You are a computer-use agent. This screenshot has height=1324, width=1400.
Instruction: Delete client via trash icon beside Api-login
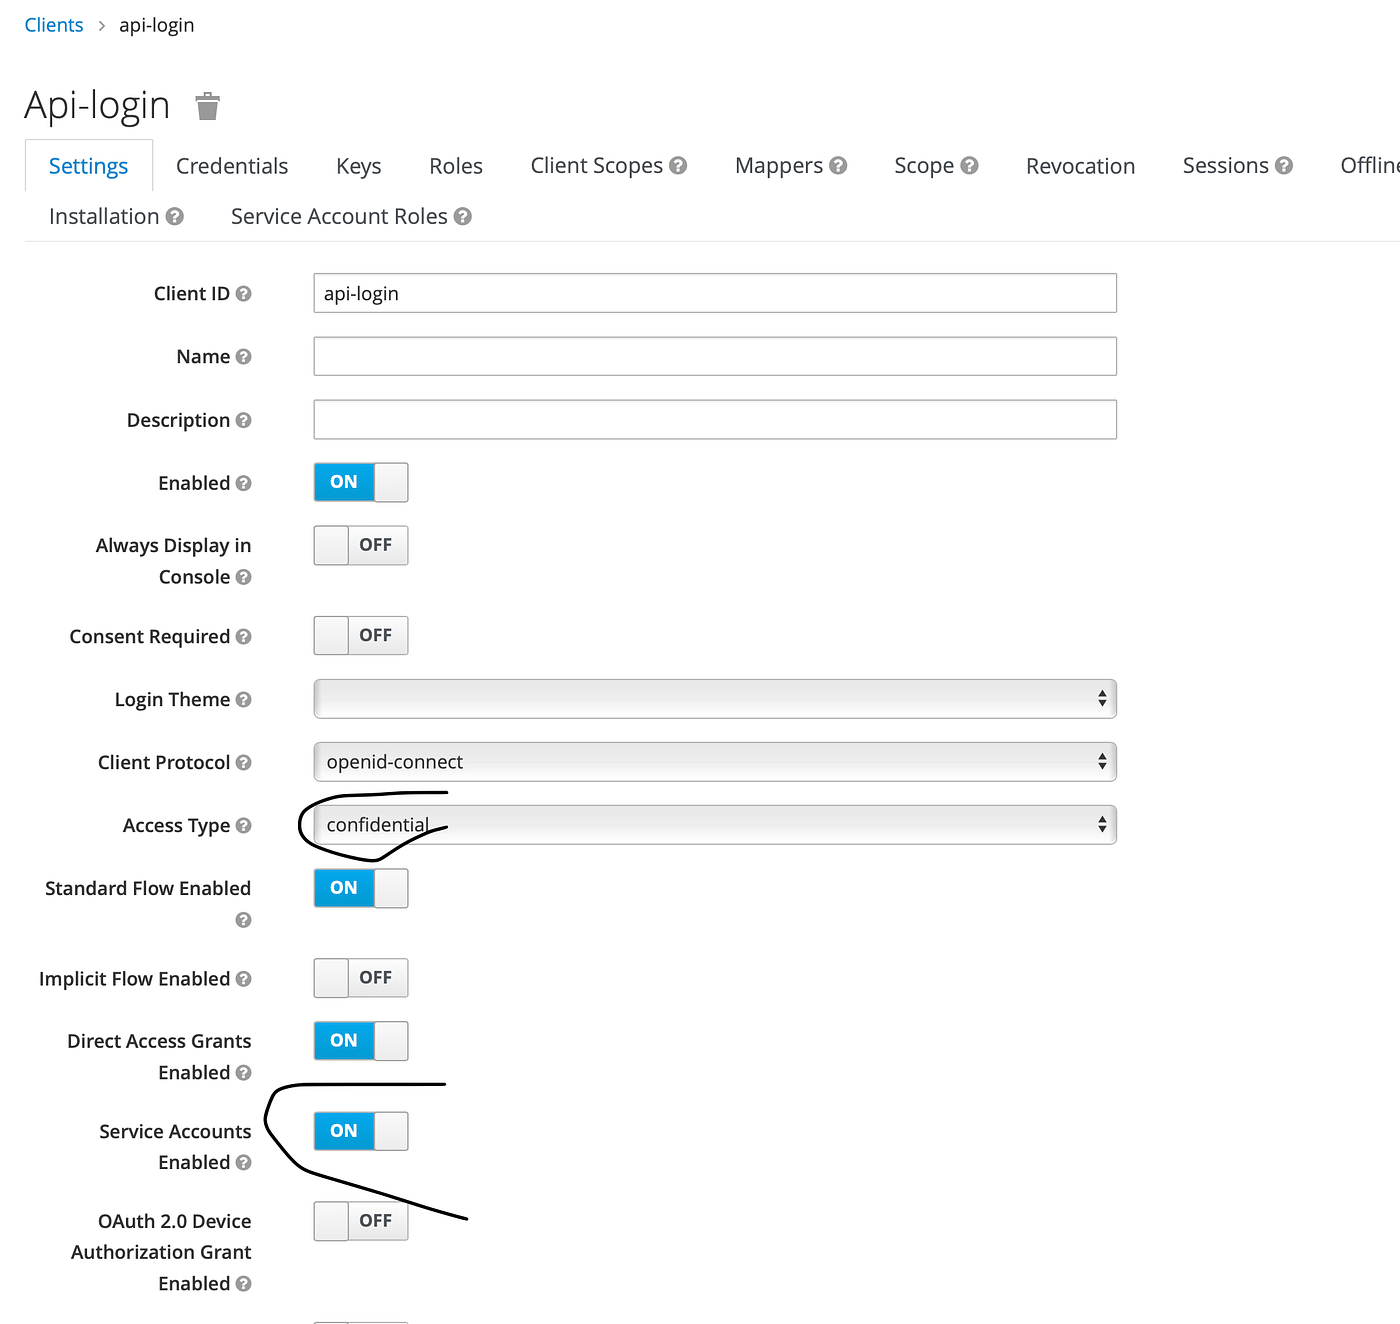coord(207,106)
